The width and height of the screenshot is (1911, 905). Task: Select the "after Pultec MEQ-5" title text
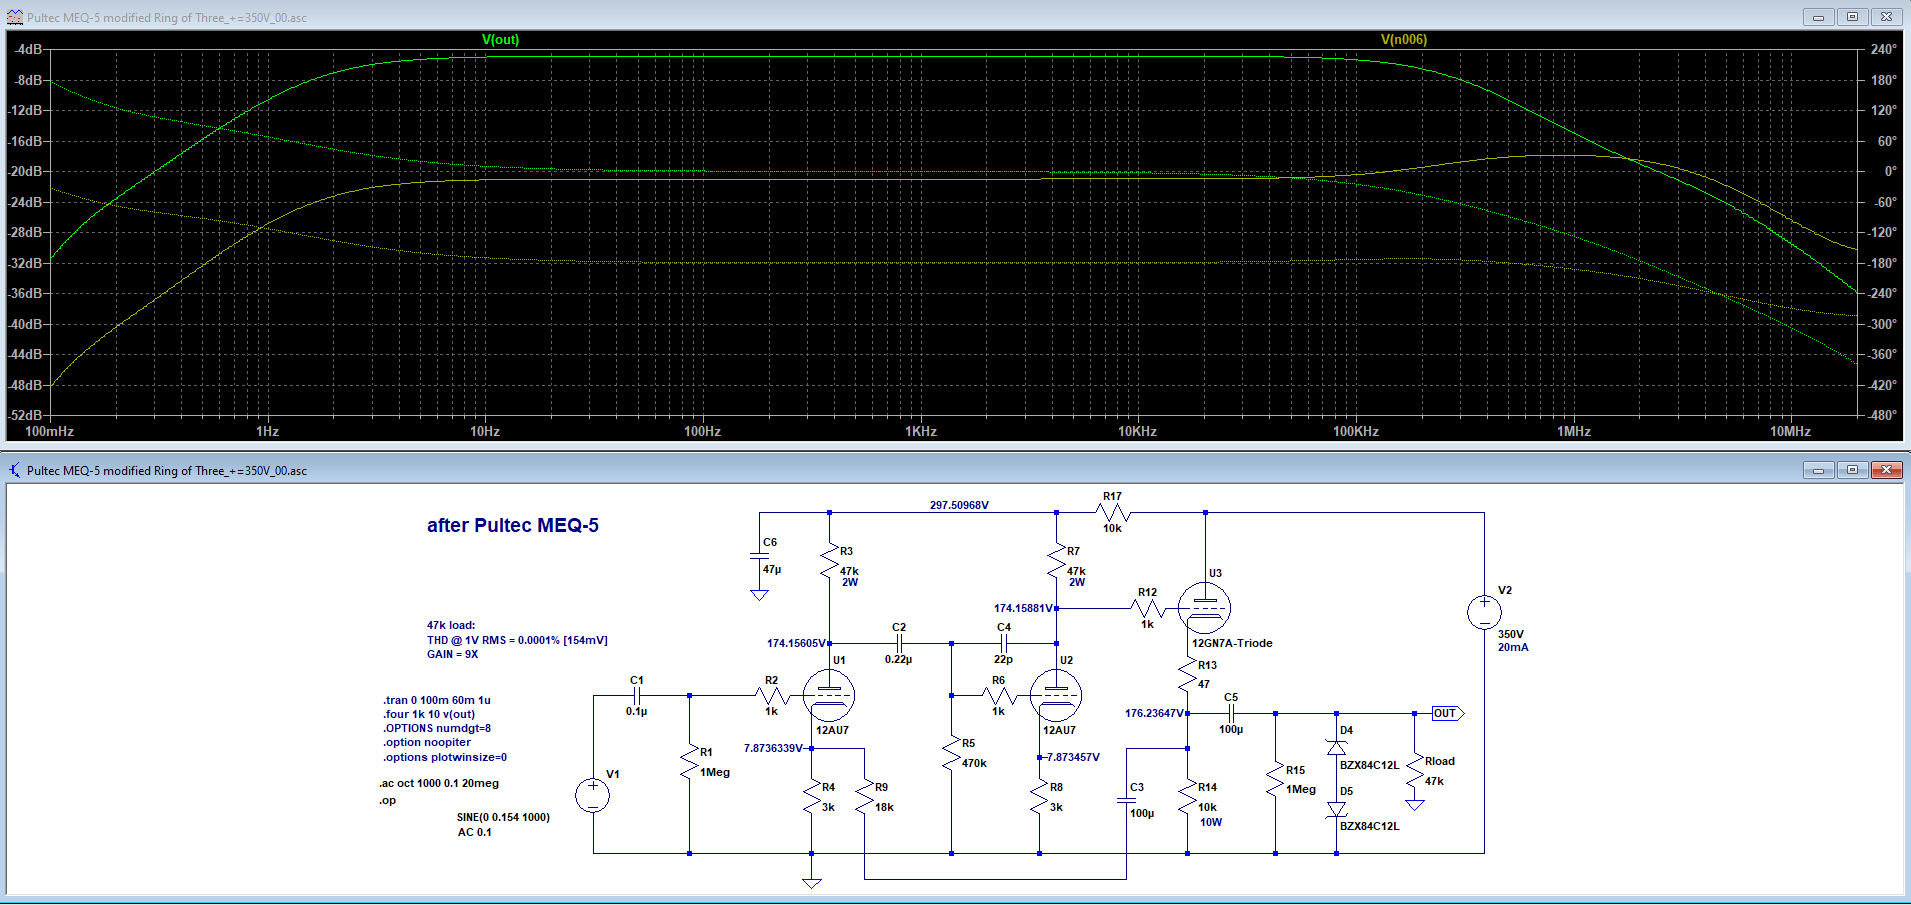513,525
